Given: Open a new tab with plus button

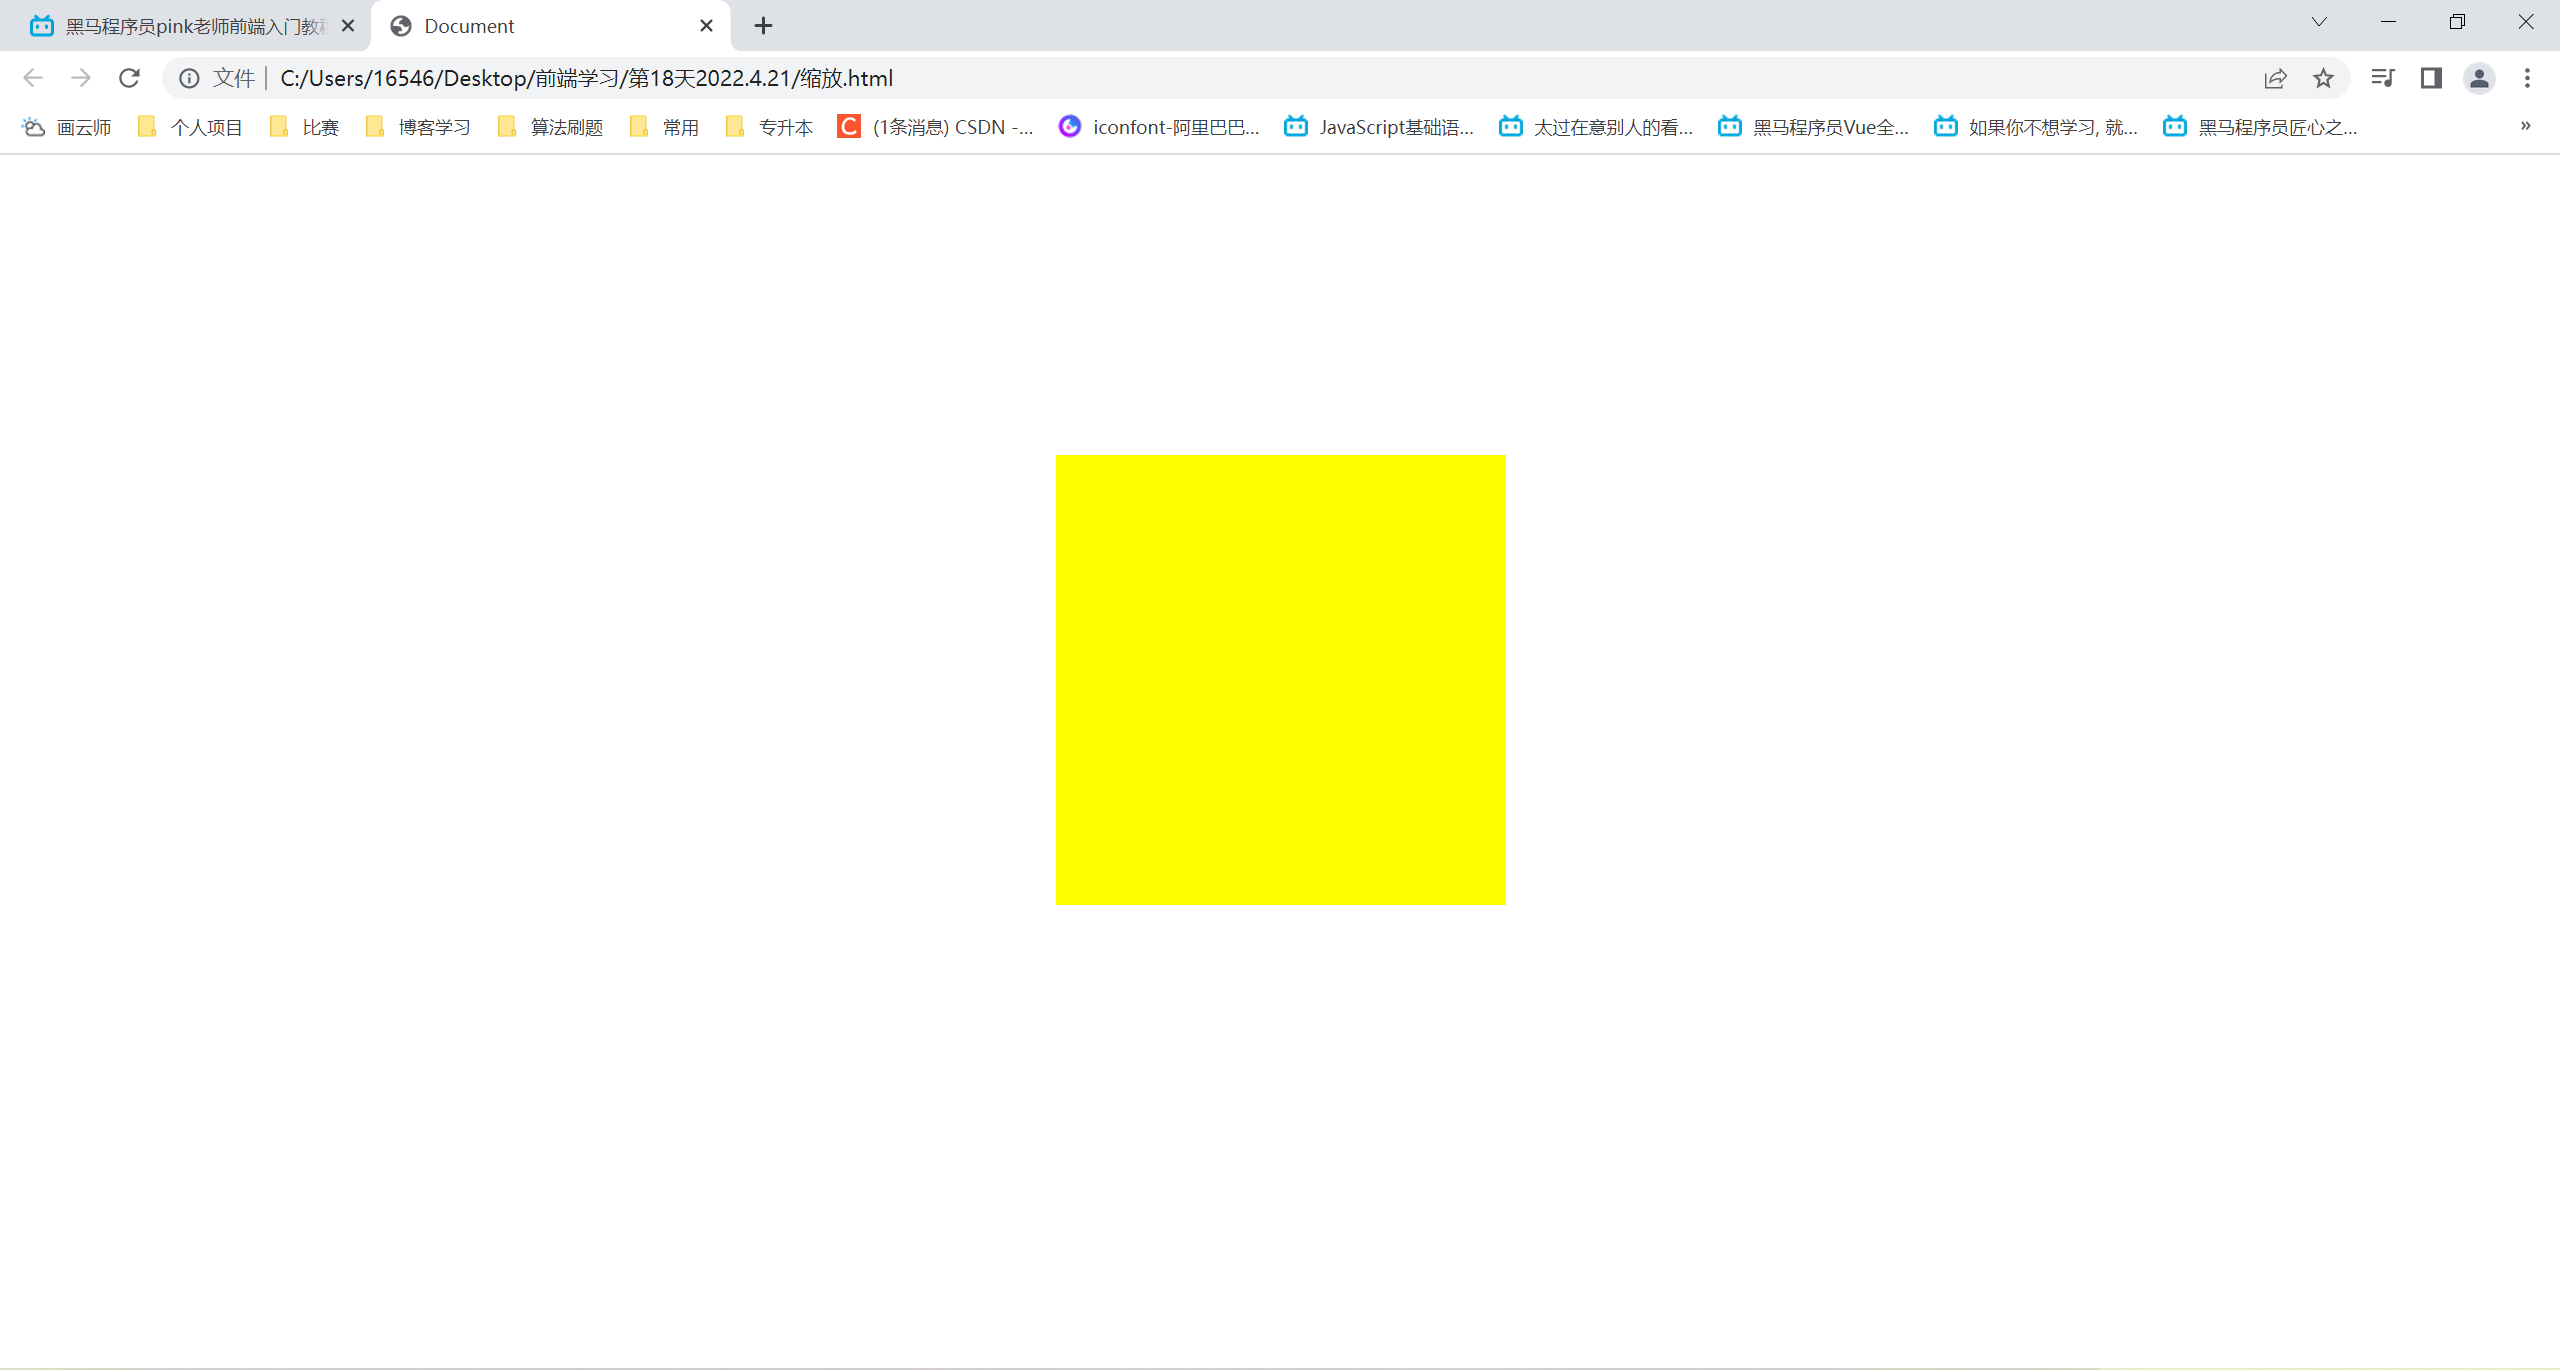Looking at the screenshot, I should (x=763, y=26).
